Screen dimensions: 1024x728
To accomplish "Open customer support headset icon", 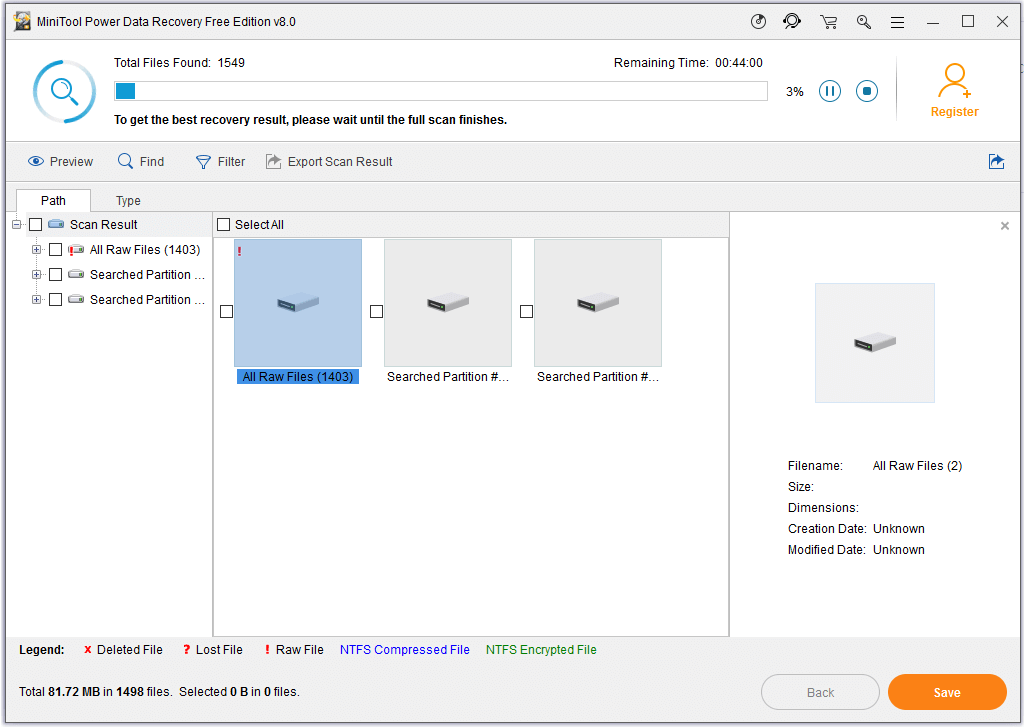I will click(x=792, y=21).
